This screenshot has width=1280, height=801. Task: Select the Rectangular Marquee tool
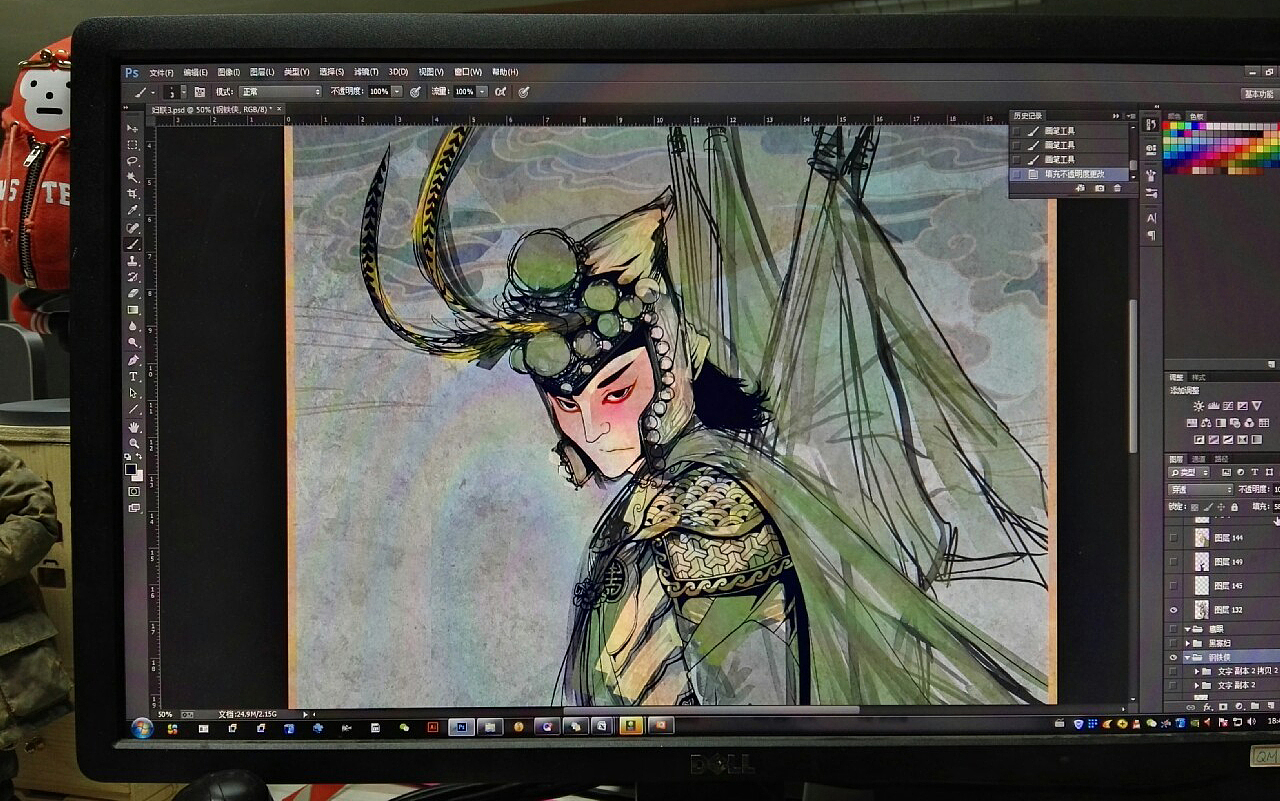(x=132, y=145)
